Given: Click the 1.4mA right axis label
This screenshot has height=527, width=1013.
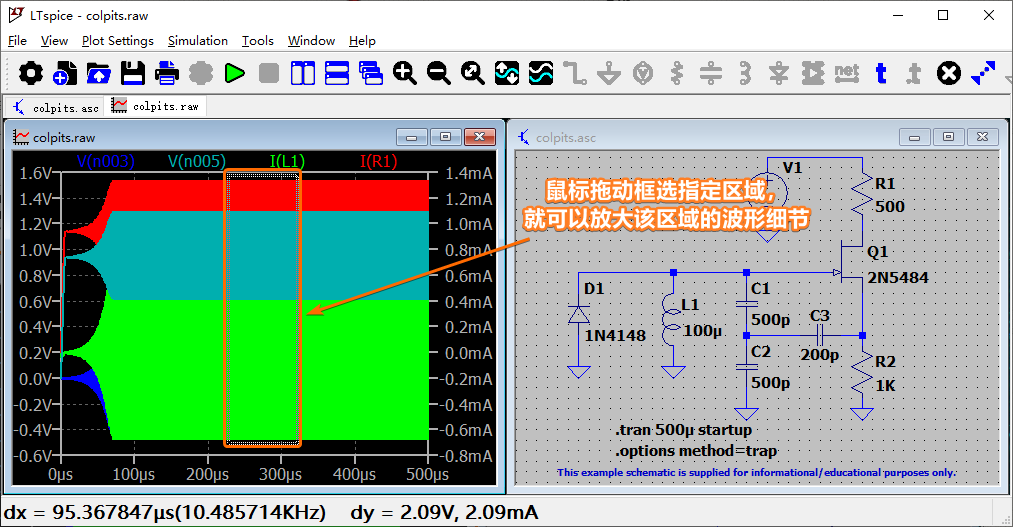Looking at the screenshot, I should pos(469,173).
